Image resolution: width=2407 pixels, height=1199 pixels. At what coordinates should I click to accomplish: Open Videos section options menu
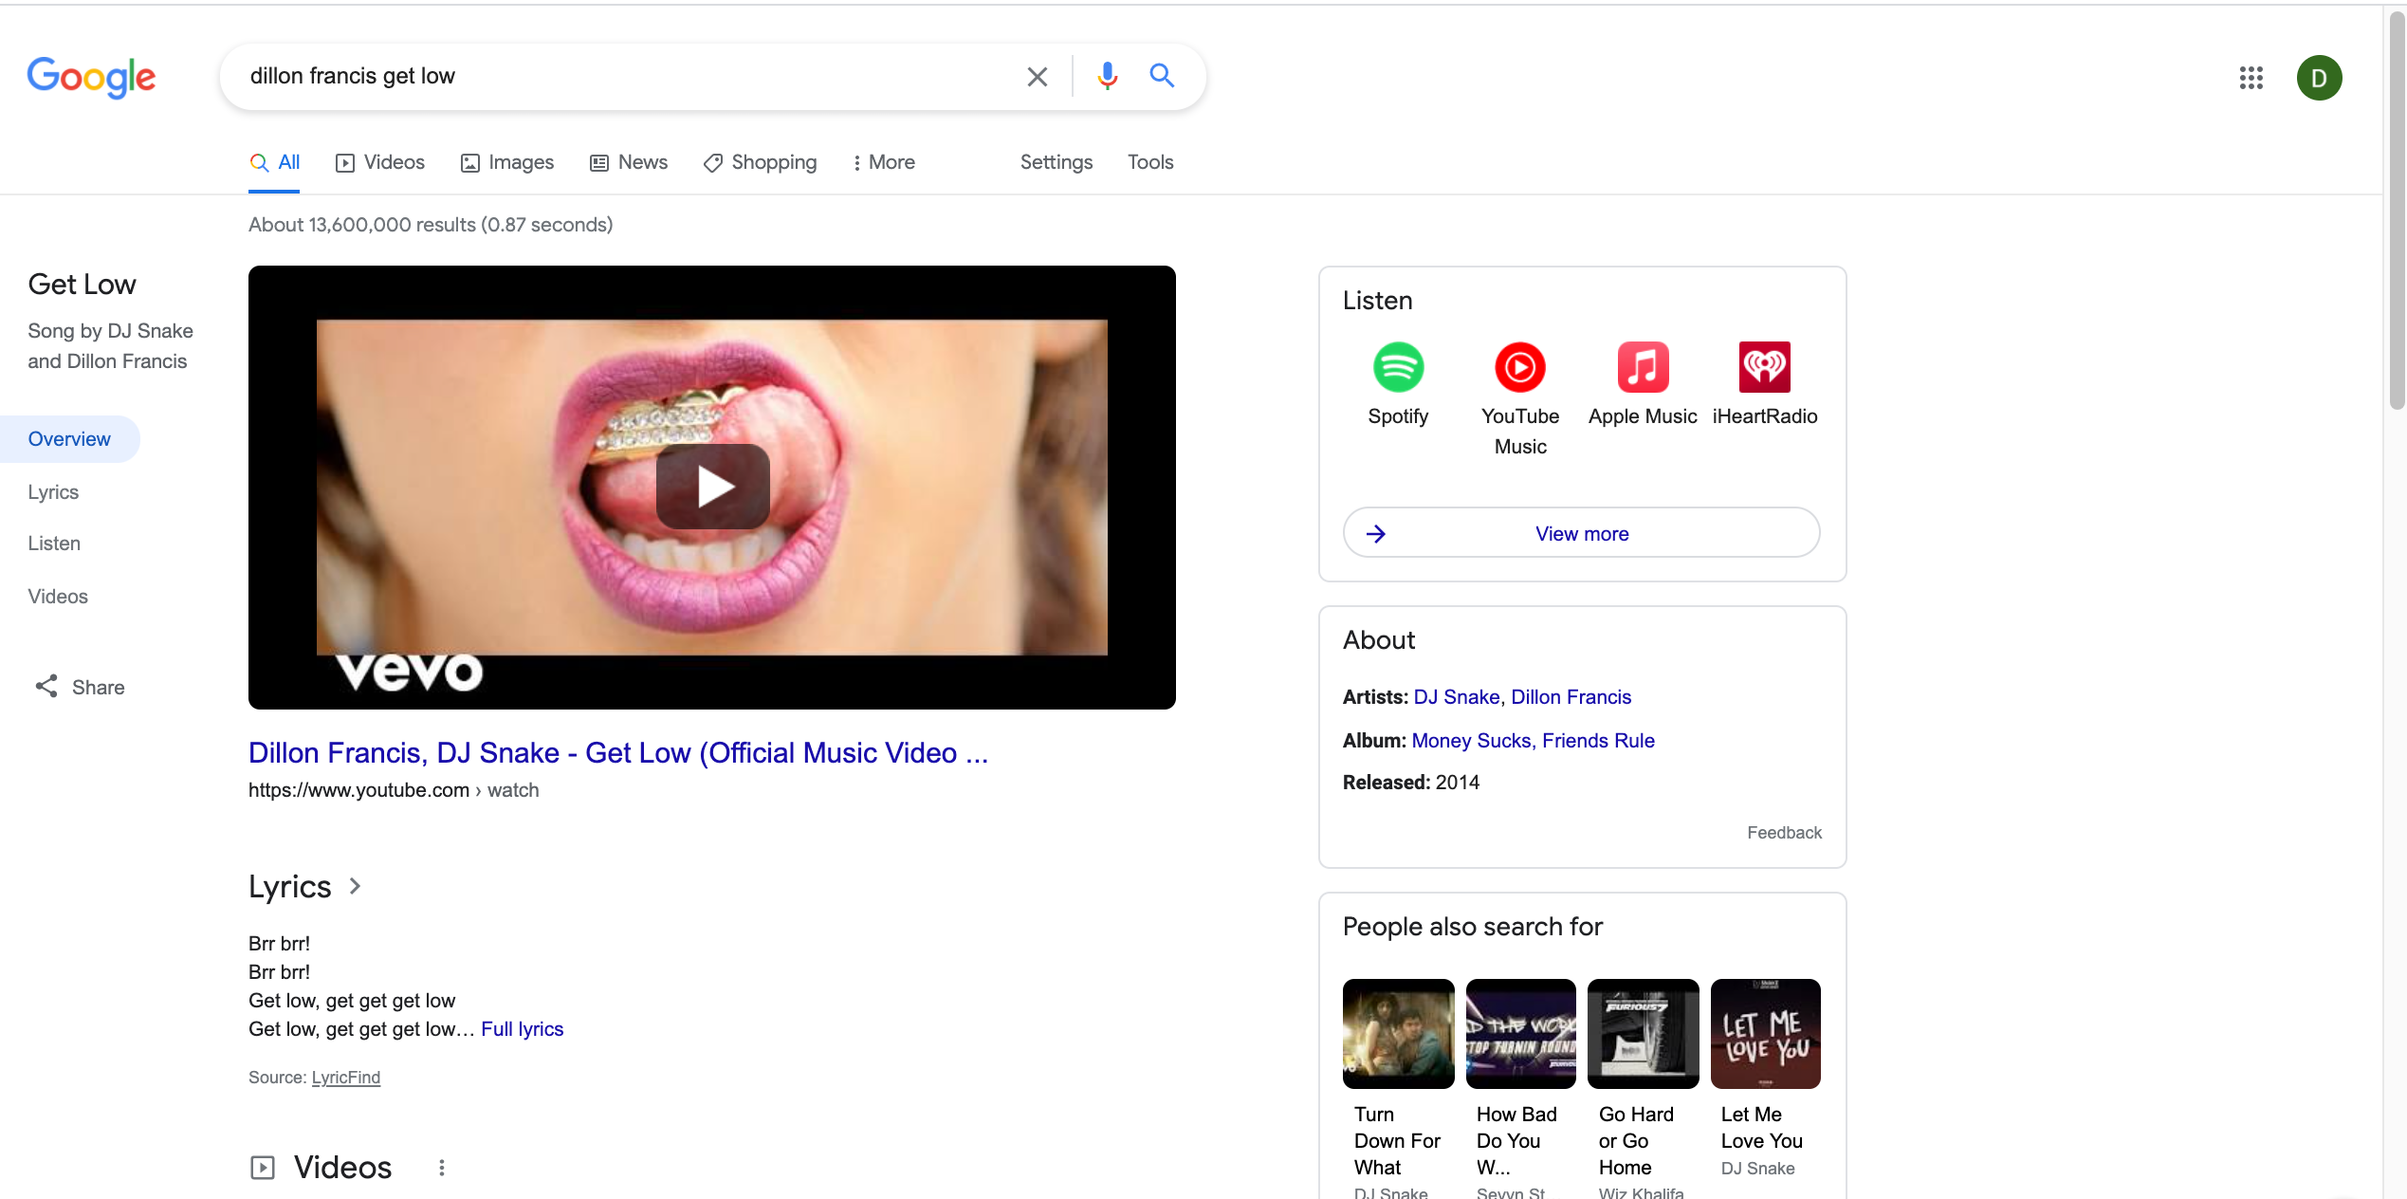pos(441,1167)
